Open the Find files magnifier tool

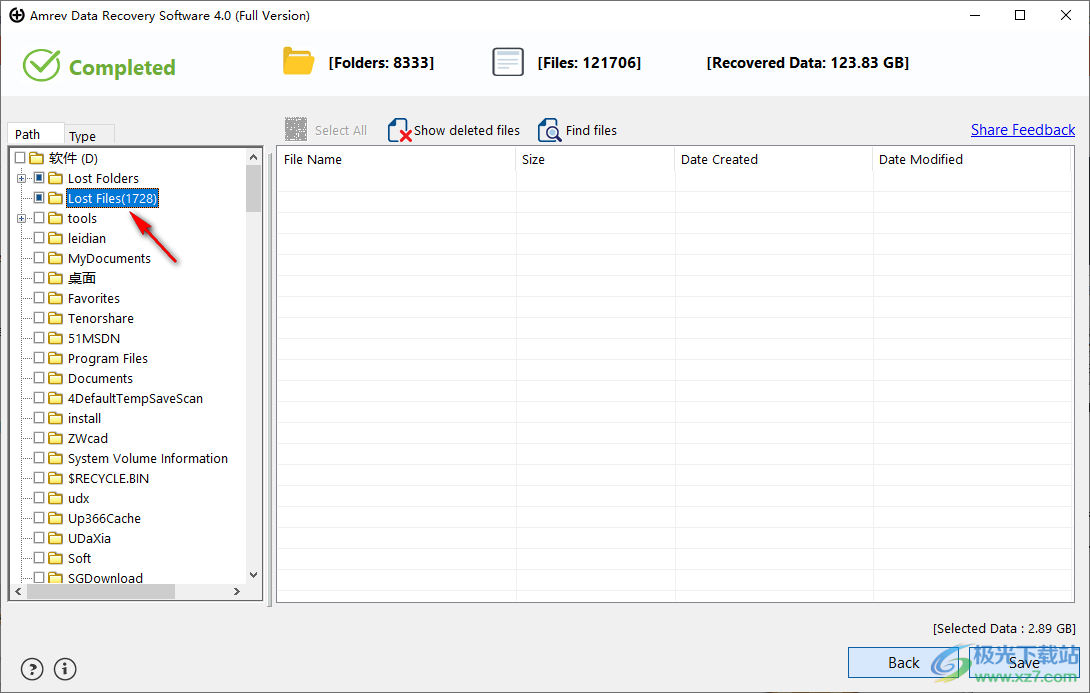point(549,130)
